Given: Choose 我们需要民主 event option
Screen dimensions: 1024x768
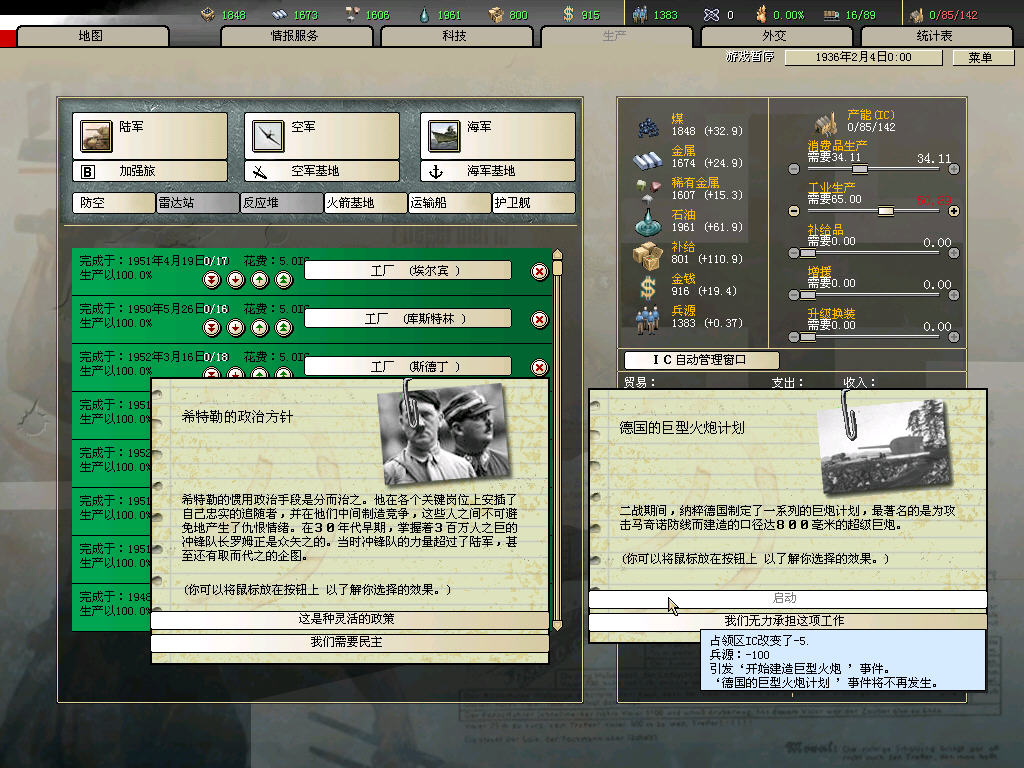Looking at the screenshot, I should 349,643.
